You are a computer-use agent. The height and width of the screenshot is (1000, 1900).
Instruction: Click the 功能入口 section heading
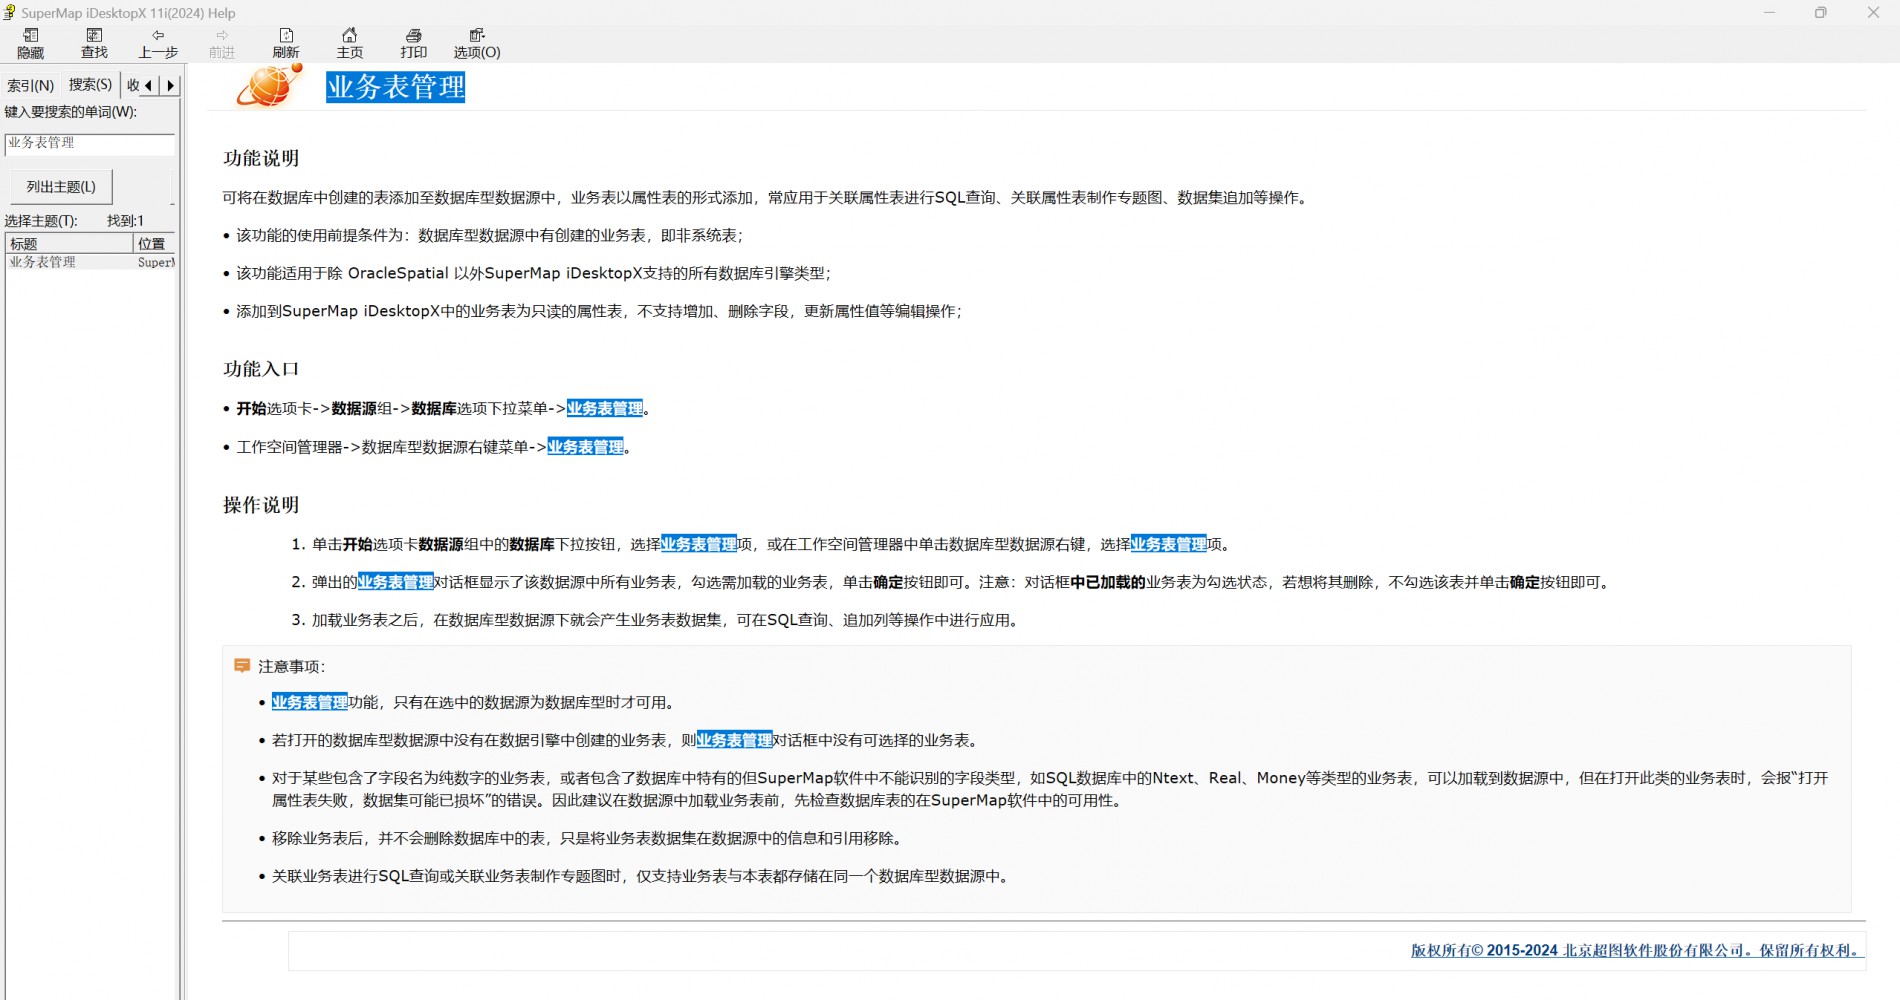click(x=261, y=369)
